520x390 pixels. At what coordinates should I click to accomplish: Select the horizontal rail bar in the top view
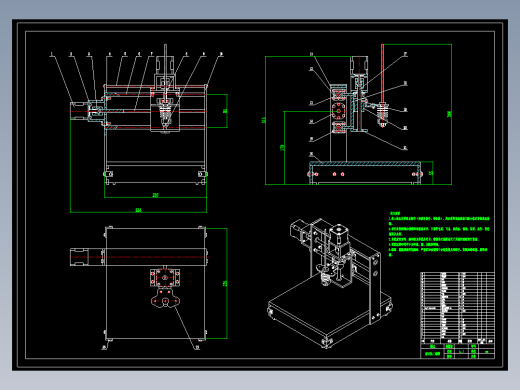coord(155,257)
